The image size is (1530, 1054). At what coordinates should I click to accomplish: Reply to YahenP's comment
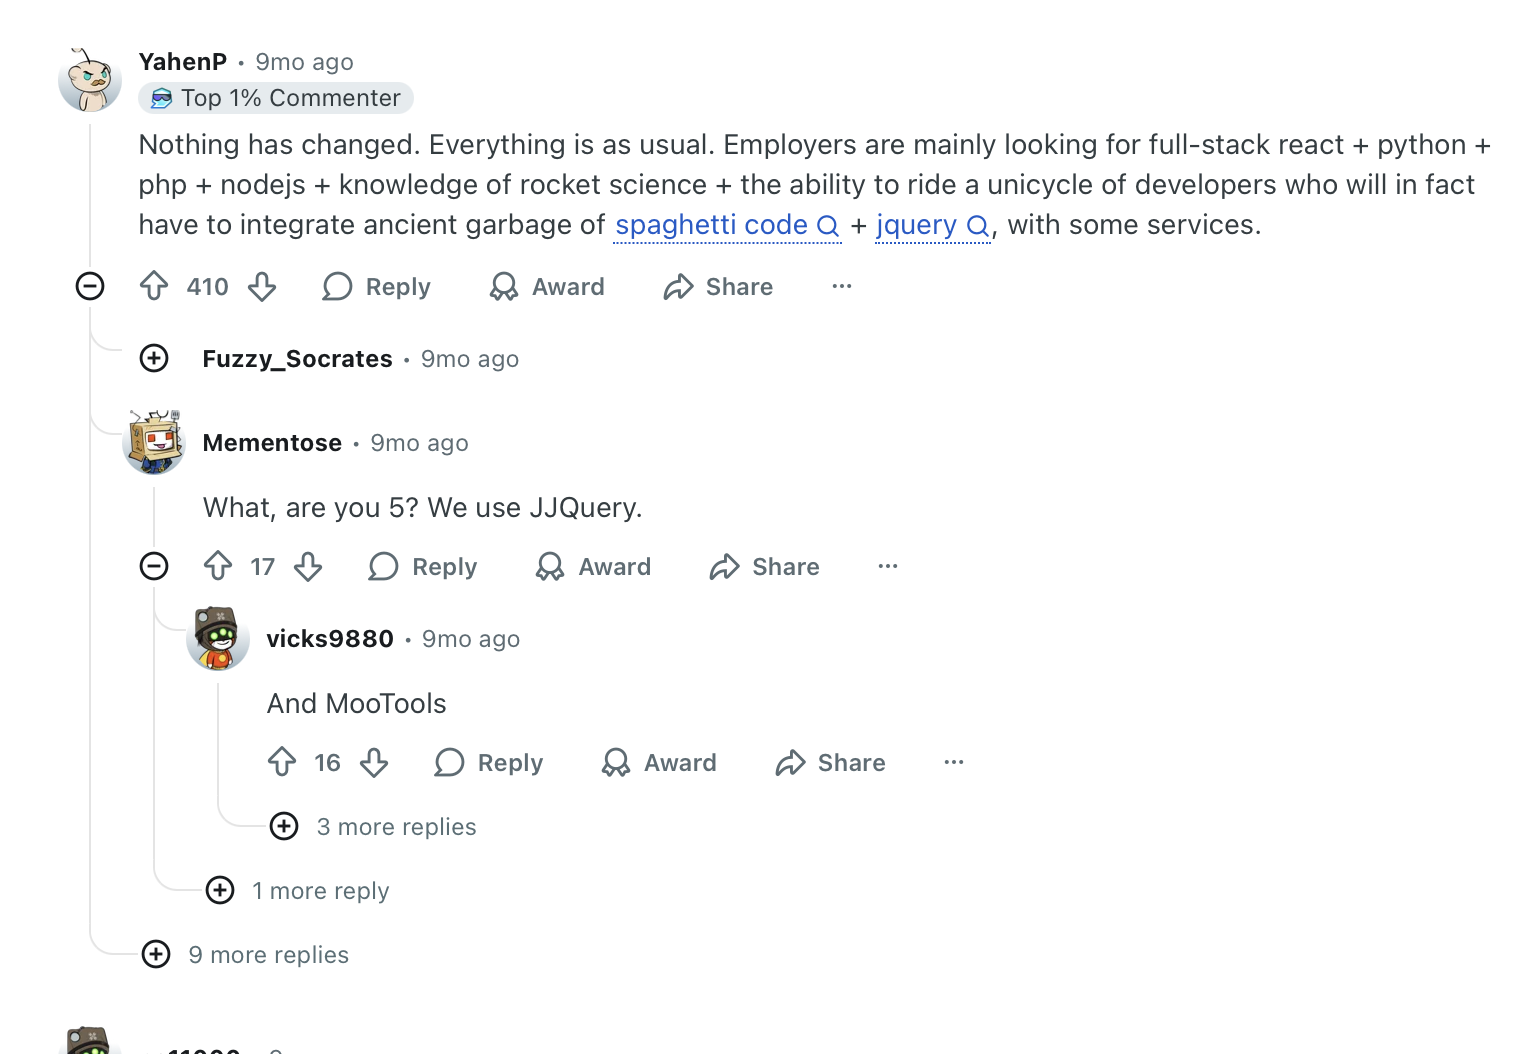377,287
